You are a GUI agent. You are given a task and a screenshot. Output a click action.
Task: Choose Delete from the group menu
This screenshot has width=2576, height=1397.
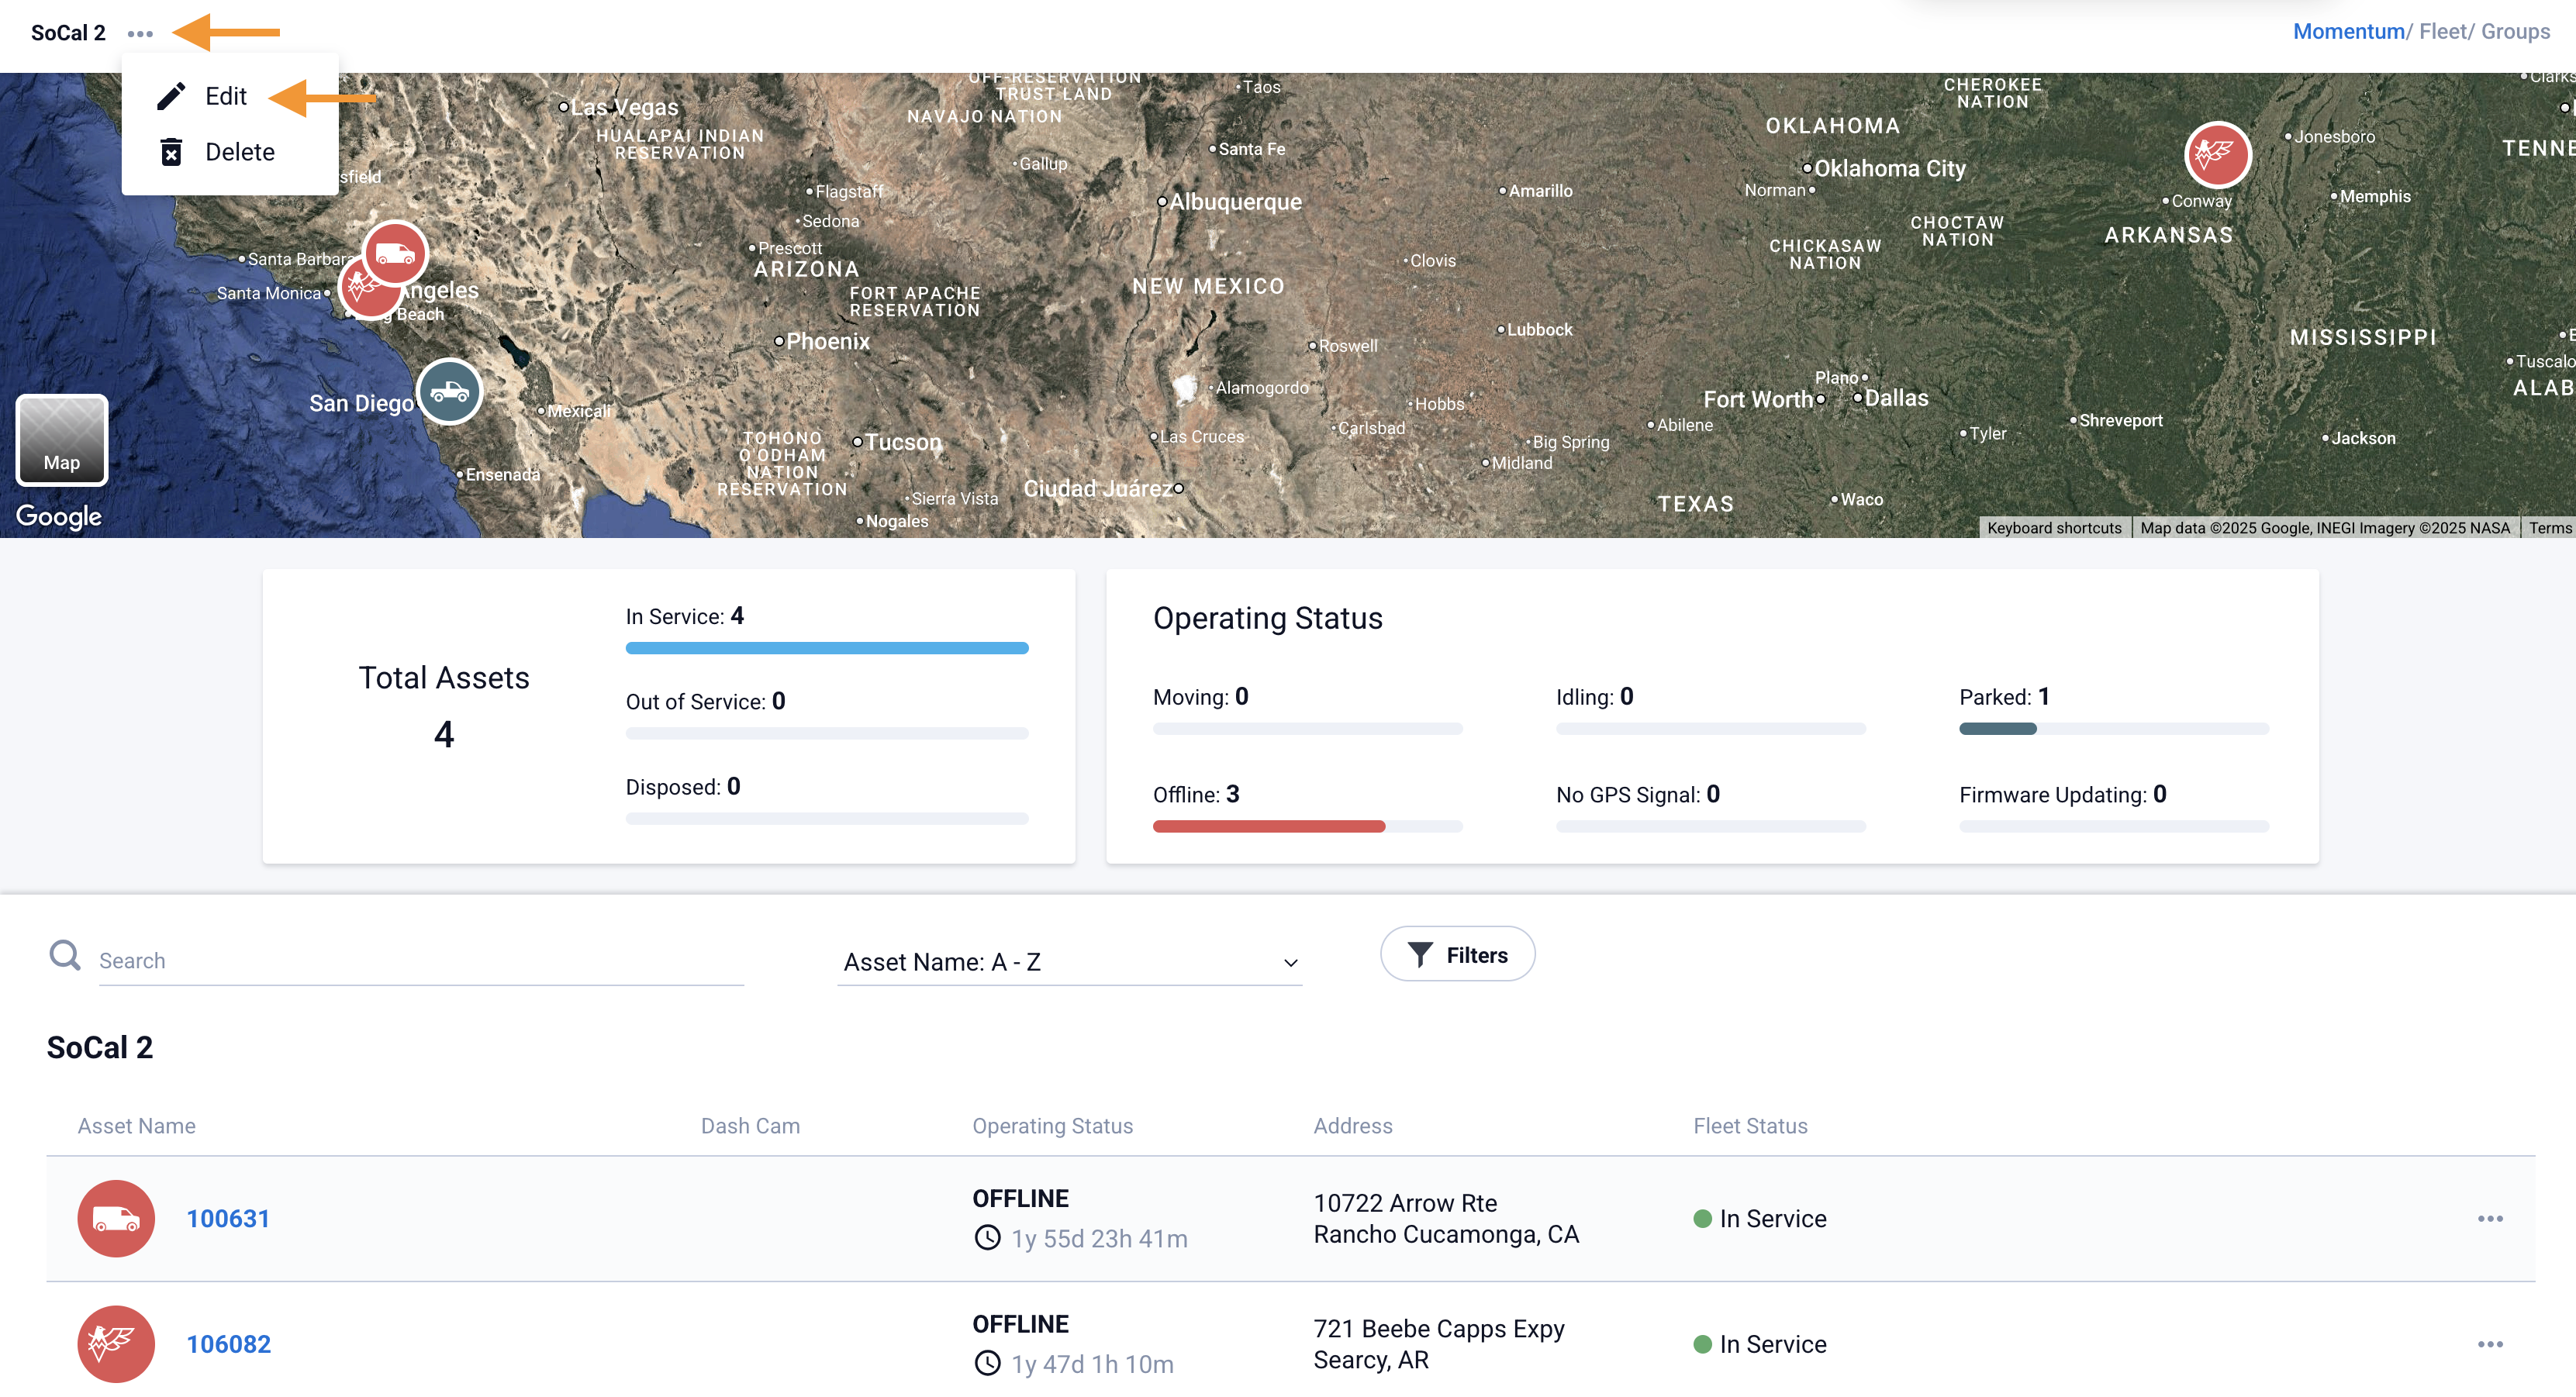click(x=239, y=152)
